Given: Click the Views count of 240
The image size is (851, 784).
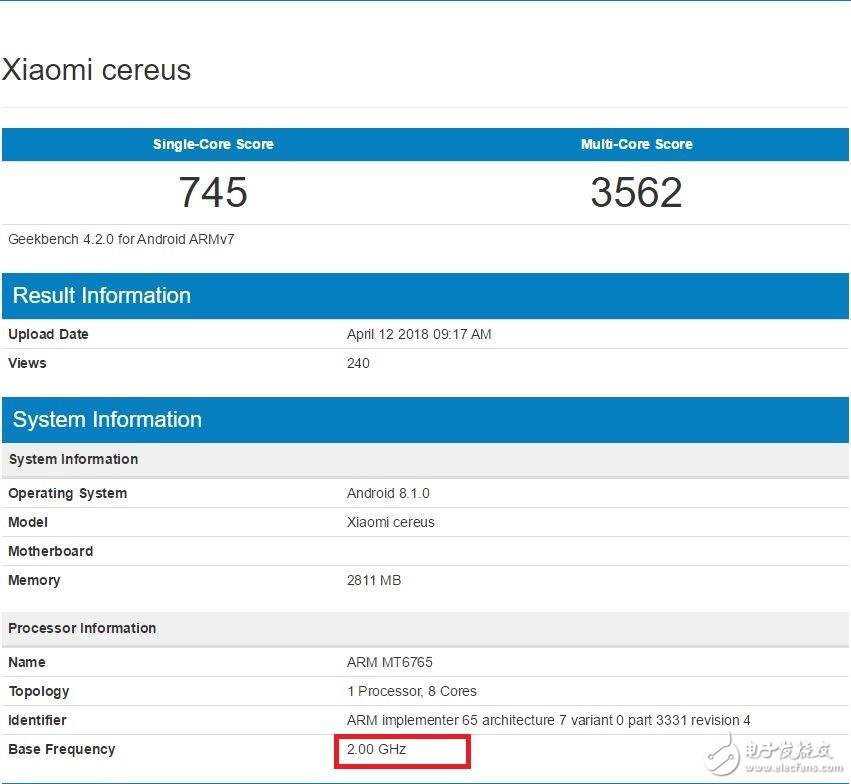Looking at the screenshot, I should coord(358,363).
